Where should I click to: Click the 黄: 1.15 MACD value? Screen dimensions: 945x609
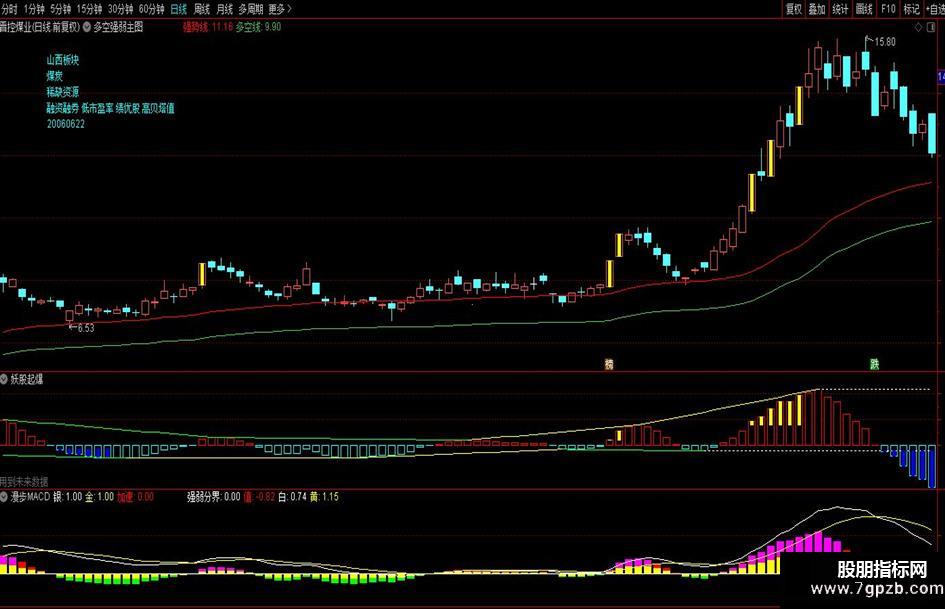324,497
